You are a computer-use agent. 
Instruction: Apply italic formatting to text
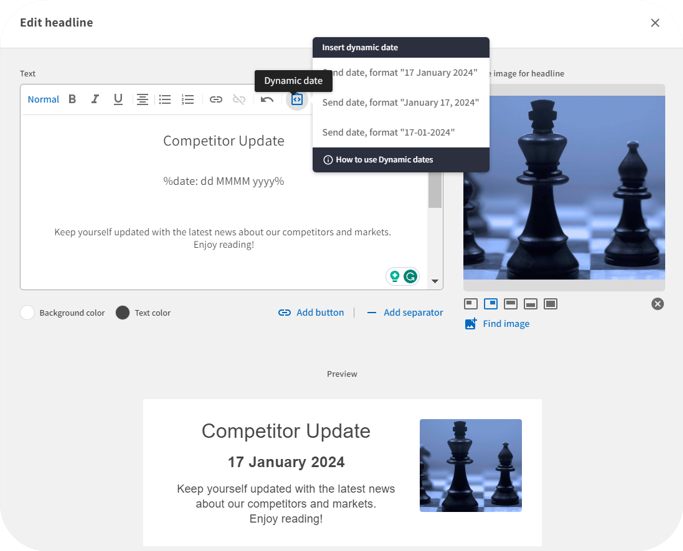pos(95,99)
